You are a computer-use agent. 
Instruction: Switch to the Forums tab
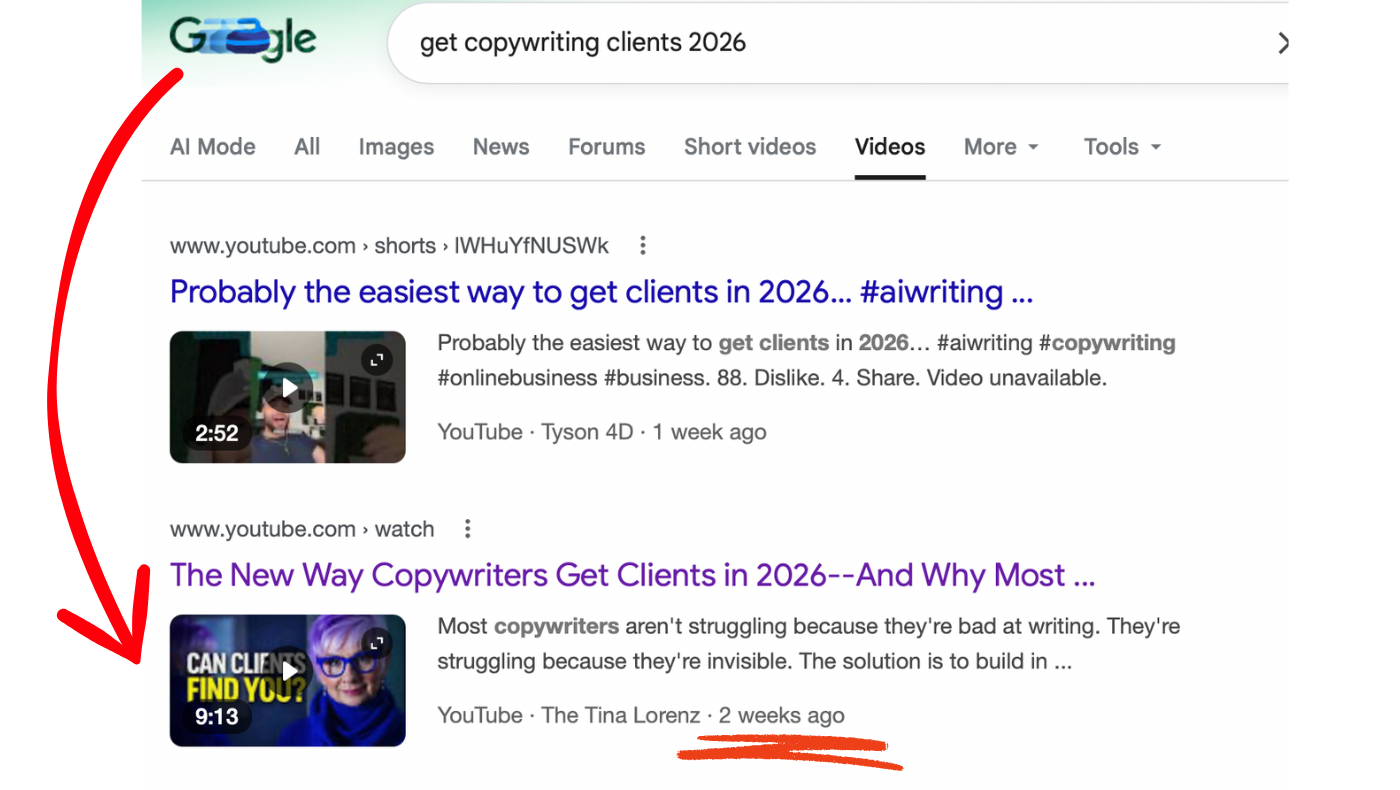tap(607, 147)
